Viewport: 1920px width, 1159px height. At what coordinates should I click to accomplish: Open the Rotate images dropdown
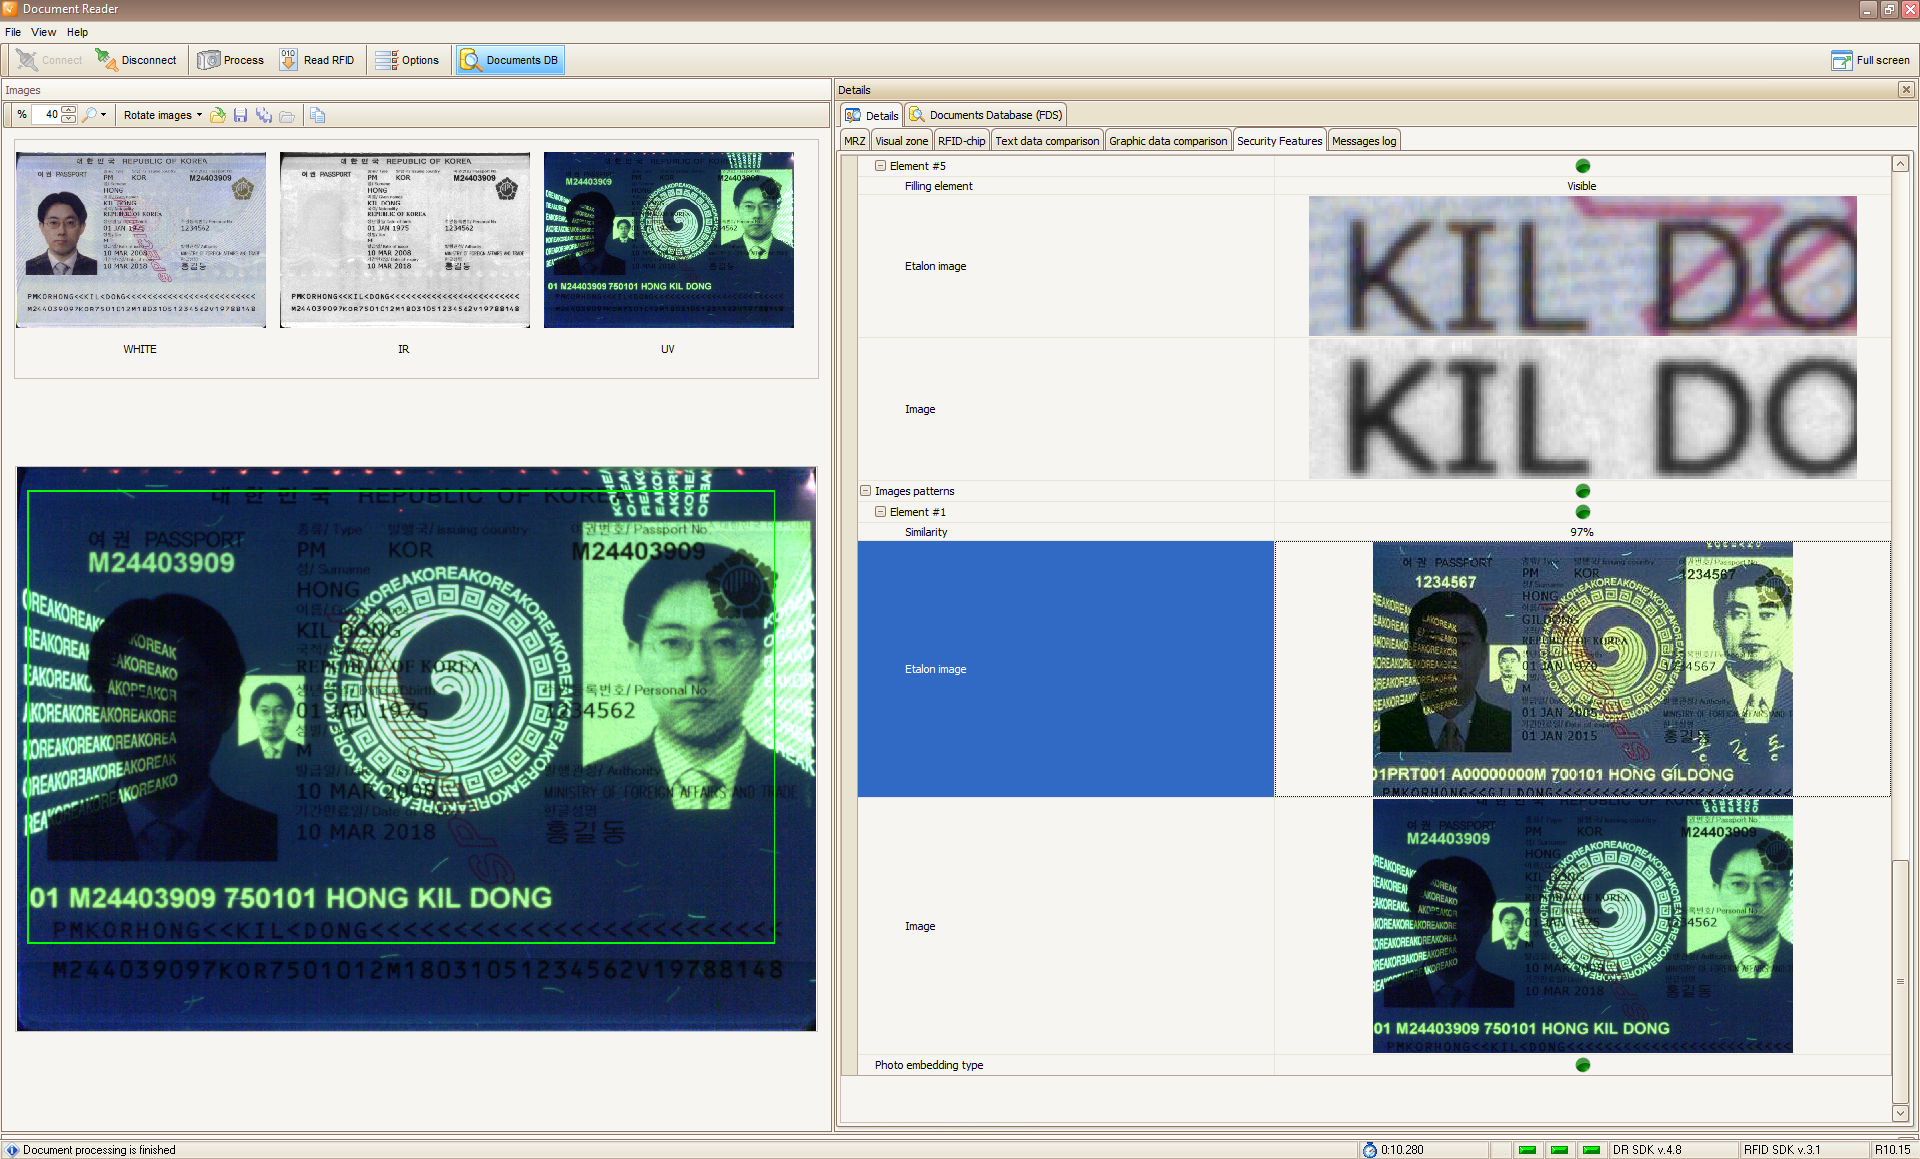pos(163,115)
